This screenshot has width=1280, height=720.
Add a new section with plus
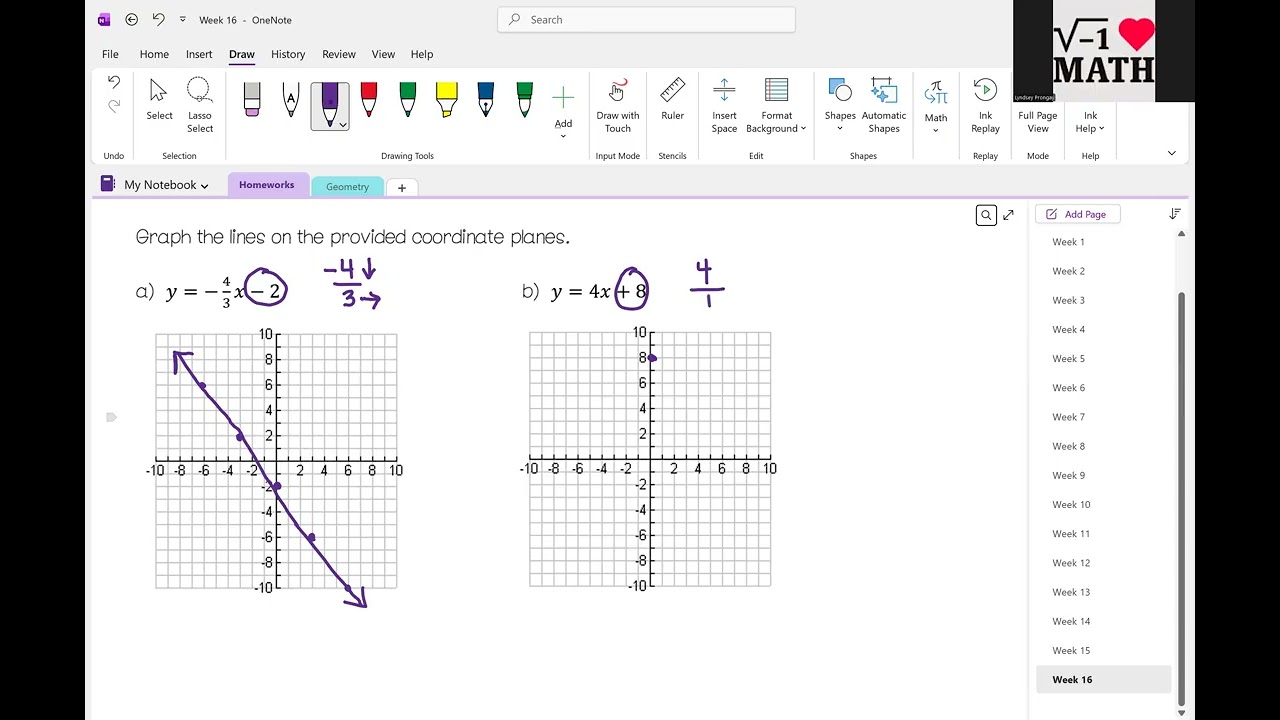tap(402, 188)
